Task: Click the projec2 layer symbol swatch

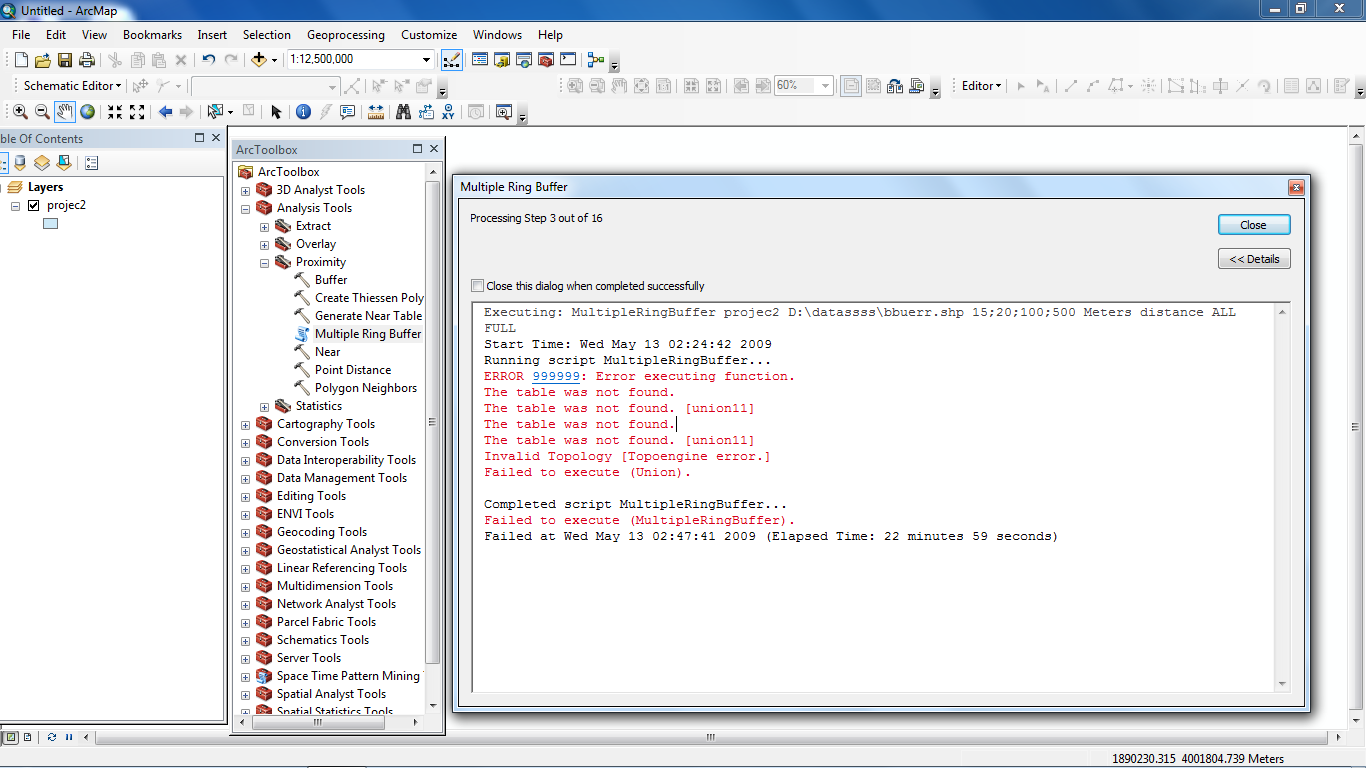Action: (x=51, y=224)
